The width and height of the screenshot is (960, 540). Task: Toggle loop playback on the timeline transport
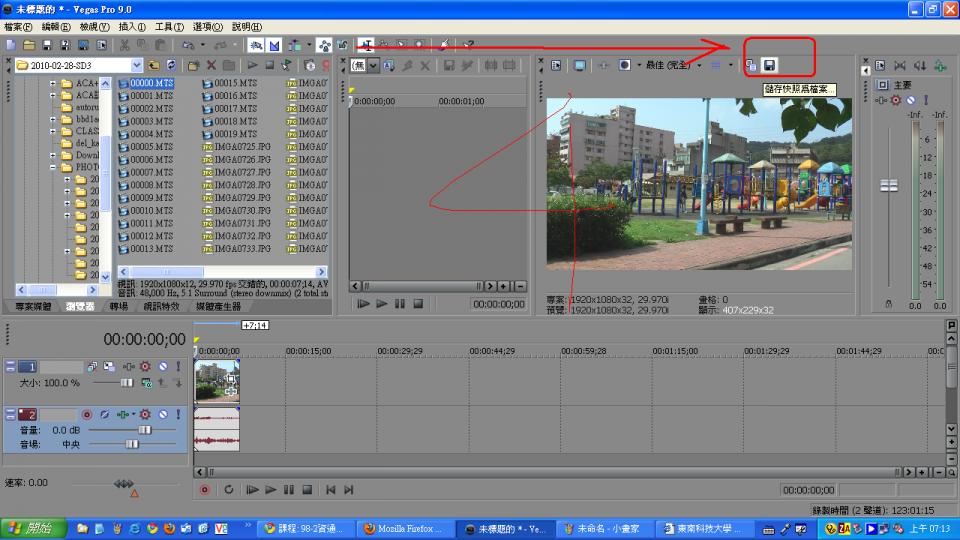229,490
